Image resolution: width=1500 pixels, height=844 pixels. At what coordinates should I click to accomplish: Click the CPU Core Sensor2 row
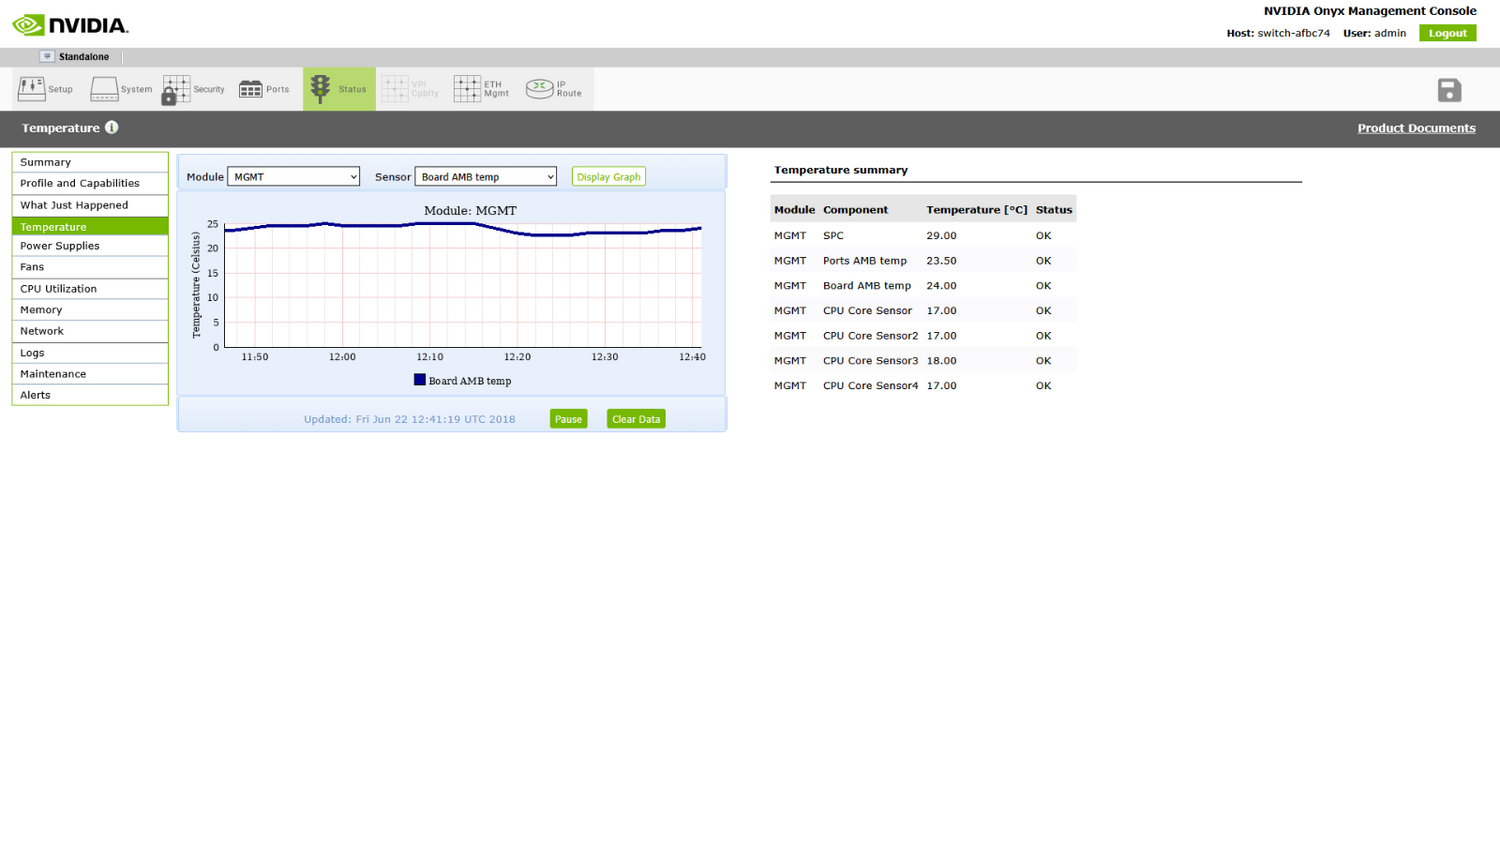[x=923, y=336]
